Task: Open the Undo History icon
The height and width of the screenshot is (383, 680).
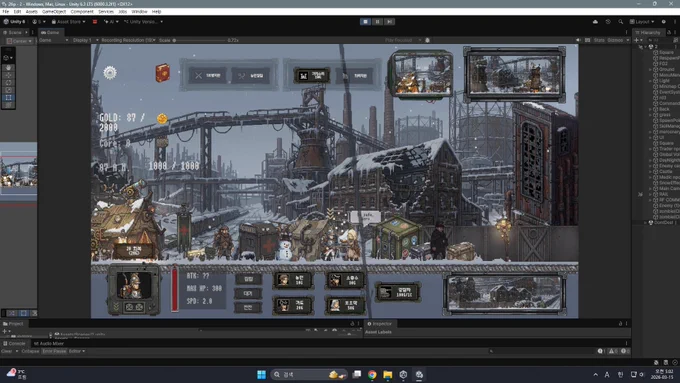Action: (608, 22)
